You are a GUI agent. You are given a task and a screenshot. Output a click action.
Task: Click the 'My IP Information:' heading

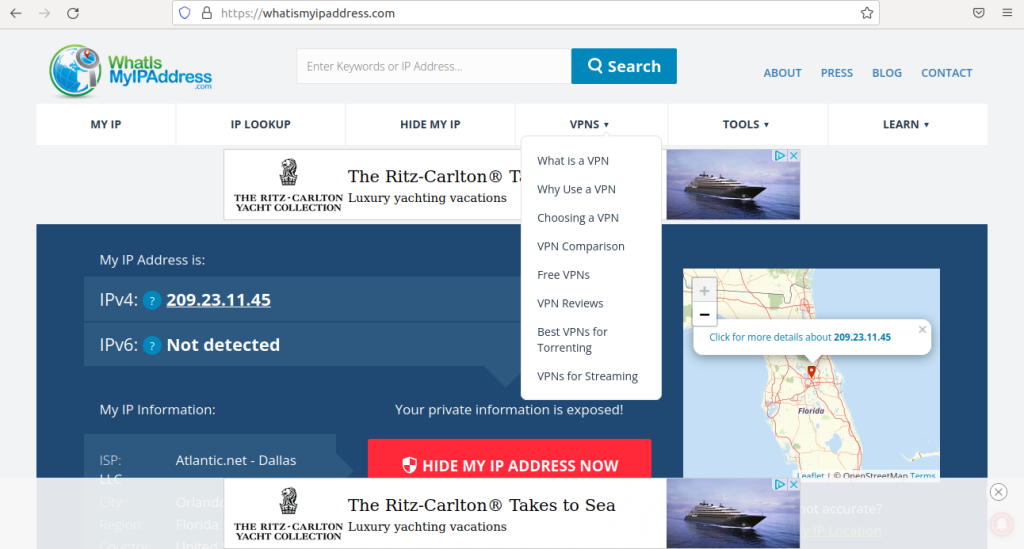[x=157, y=410]
